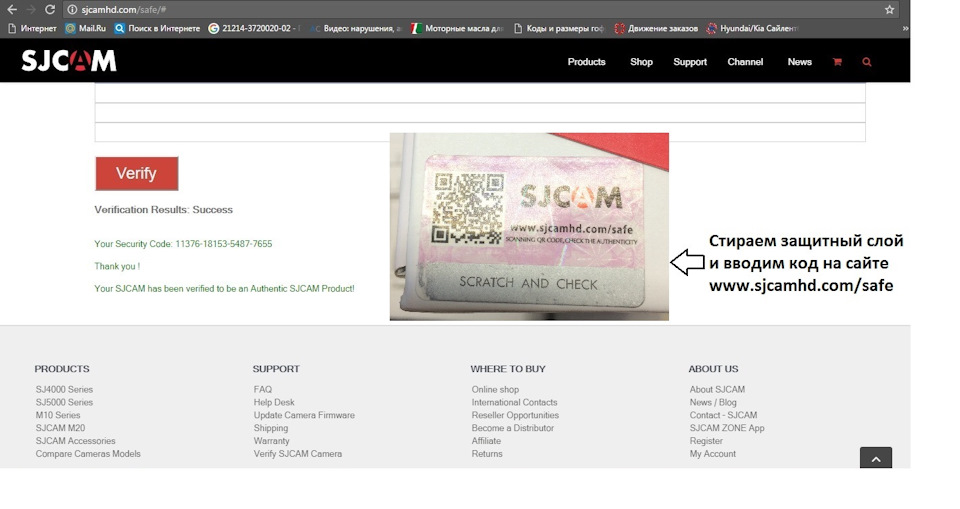960x509 pixels.
Task: Click the red Verify button
Action: pos(137,173)
